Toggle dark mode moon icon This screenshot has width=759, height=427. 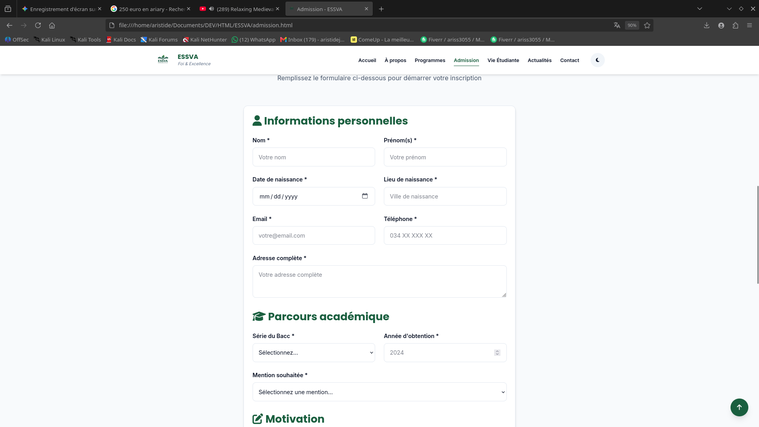pyautogui.click(x=597, y=60)
